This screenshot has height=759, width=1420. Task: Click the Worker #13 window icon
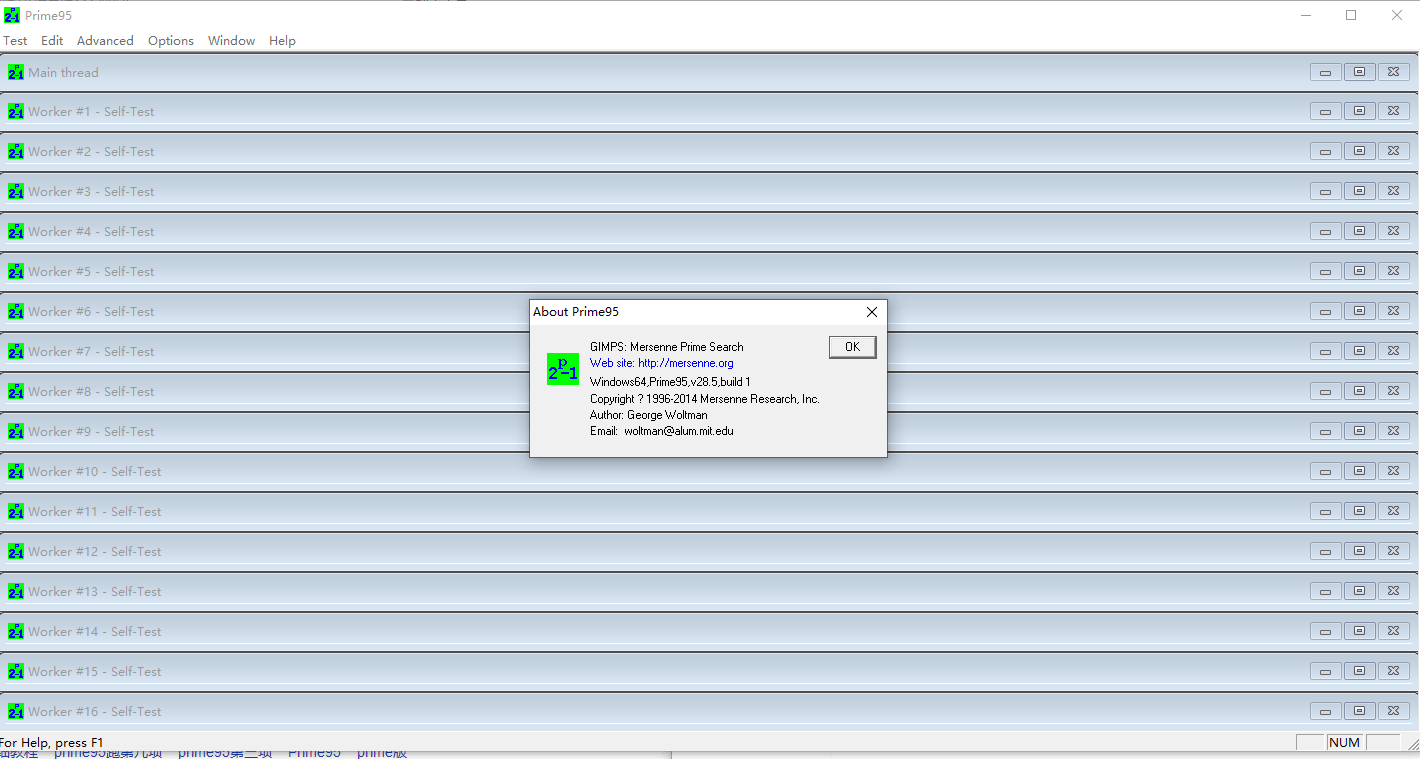point(15,591)
